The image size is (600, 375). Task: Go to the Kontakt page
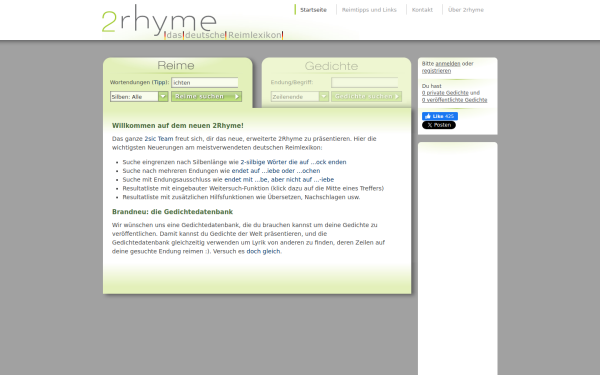(x=422, y=10)
